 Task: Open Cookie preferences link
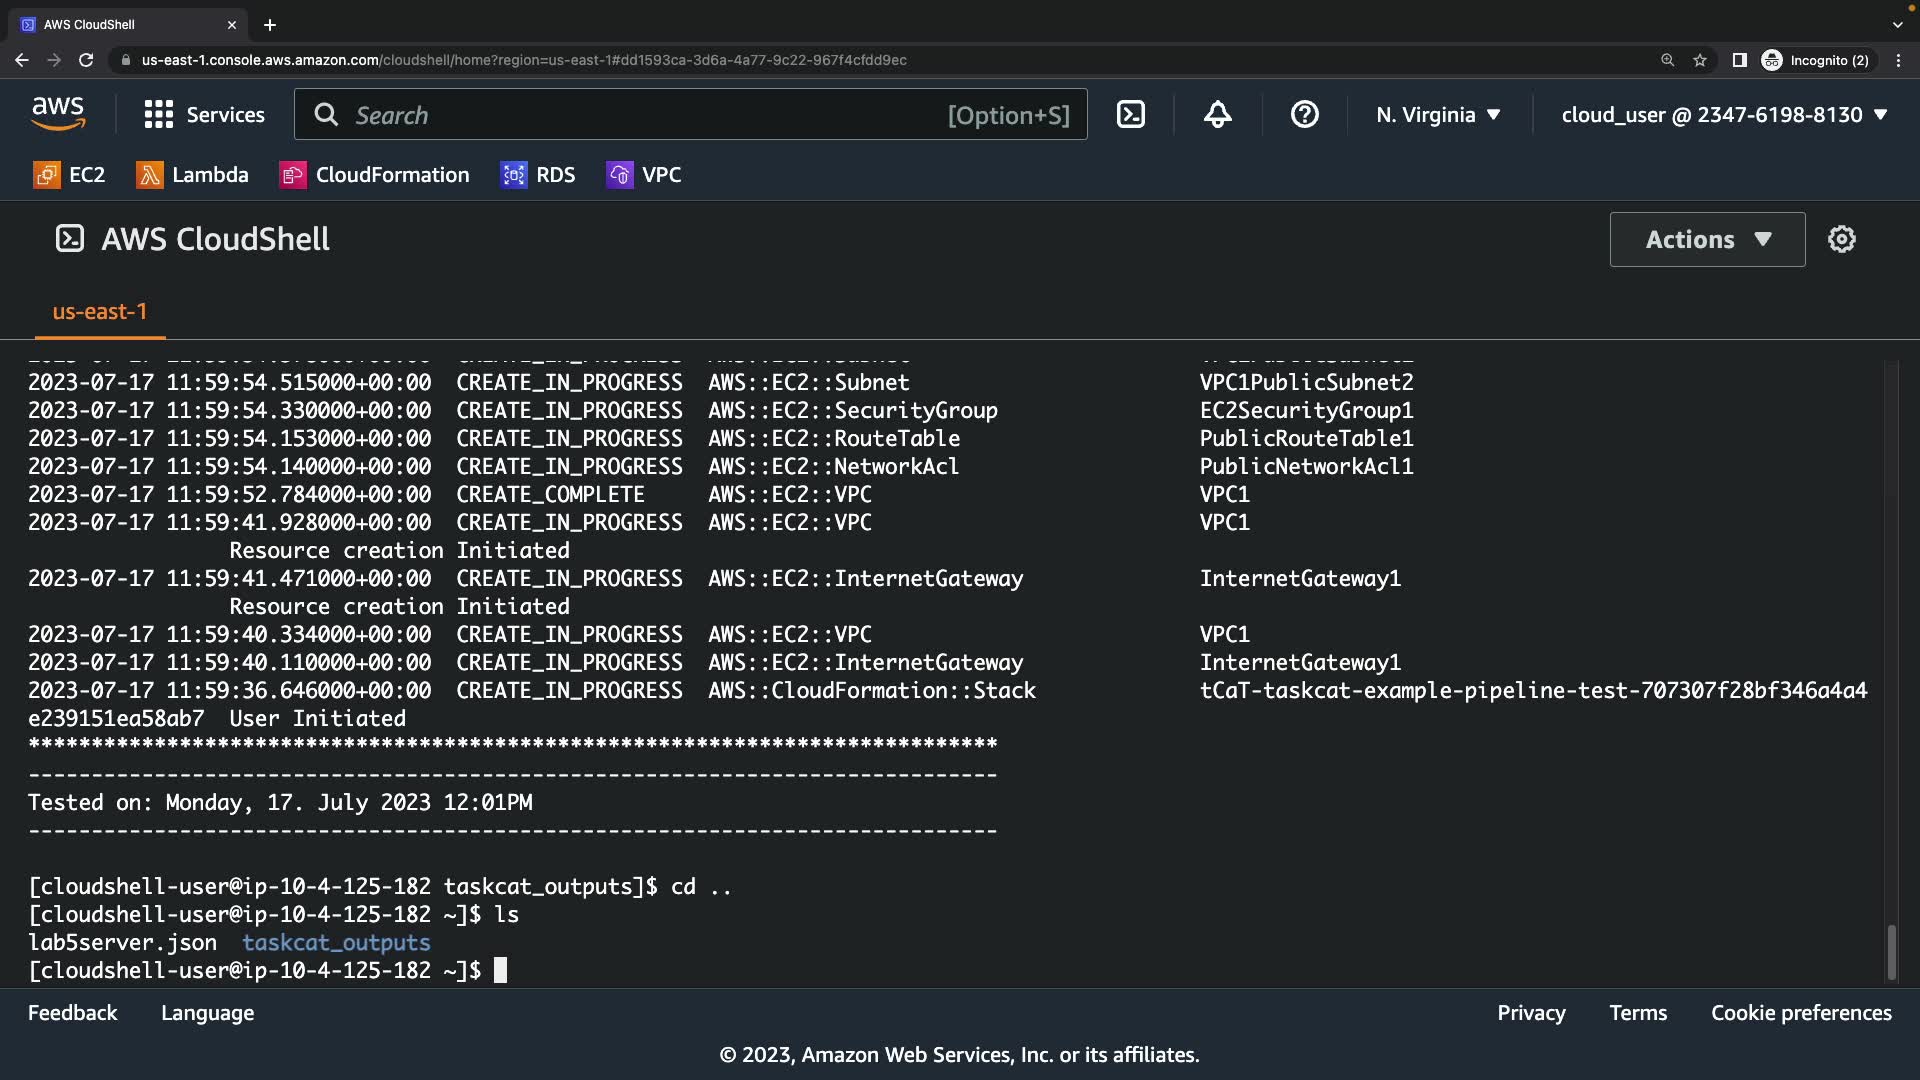point(1801,1013)
